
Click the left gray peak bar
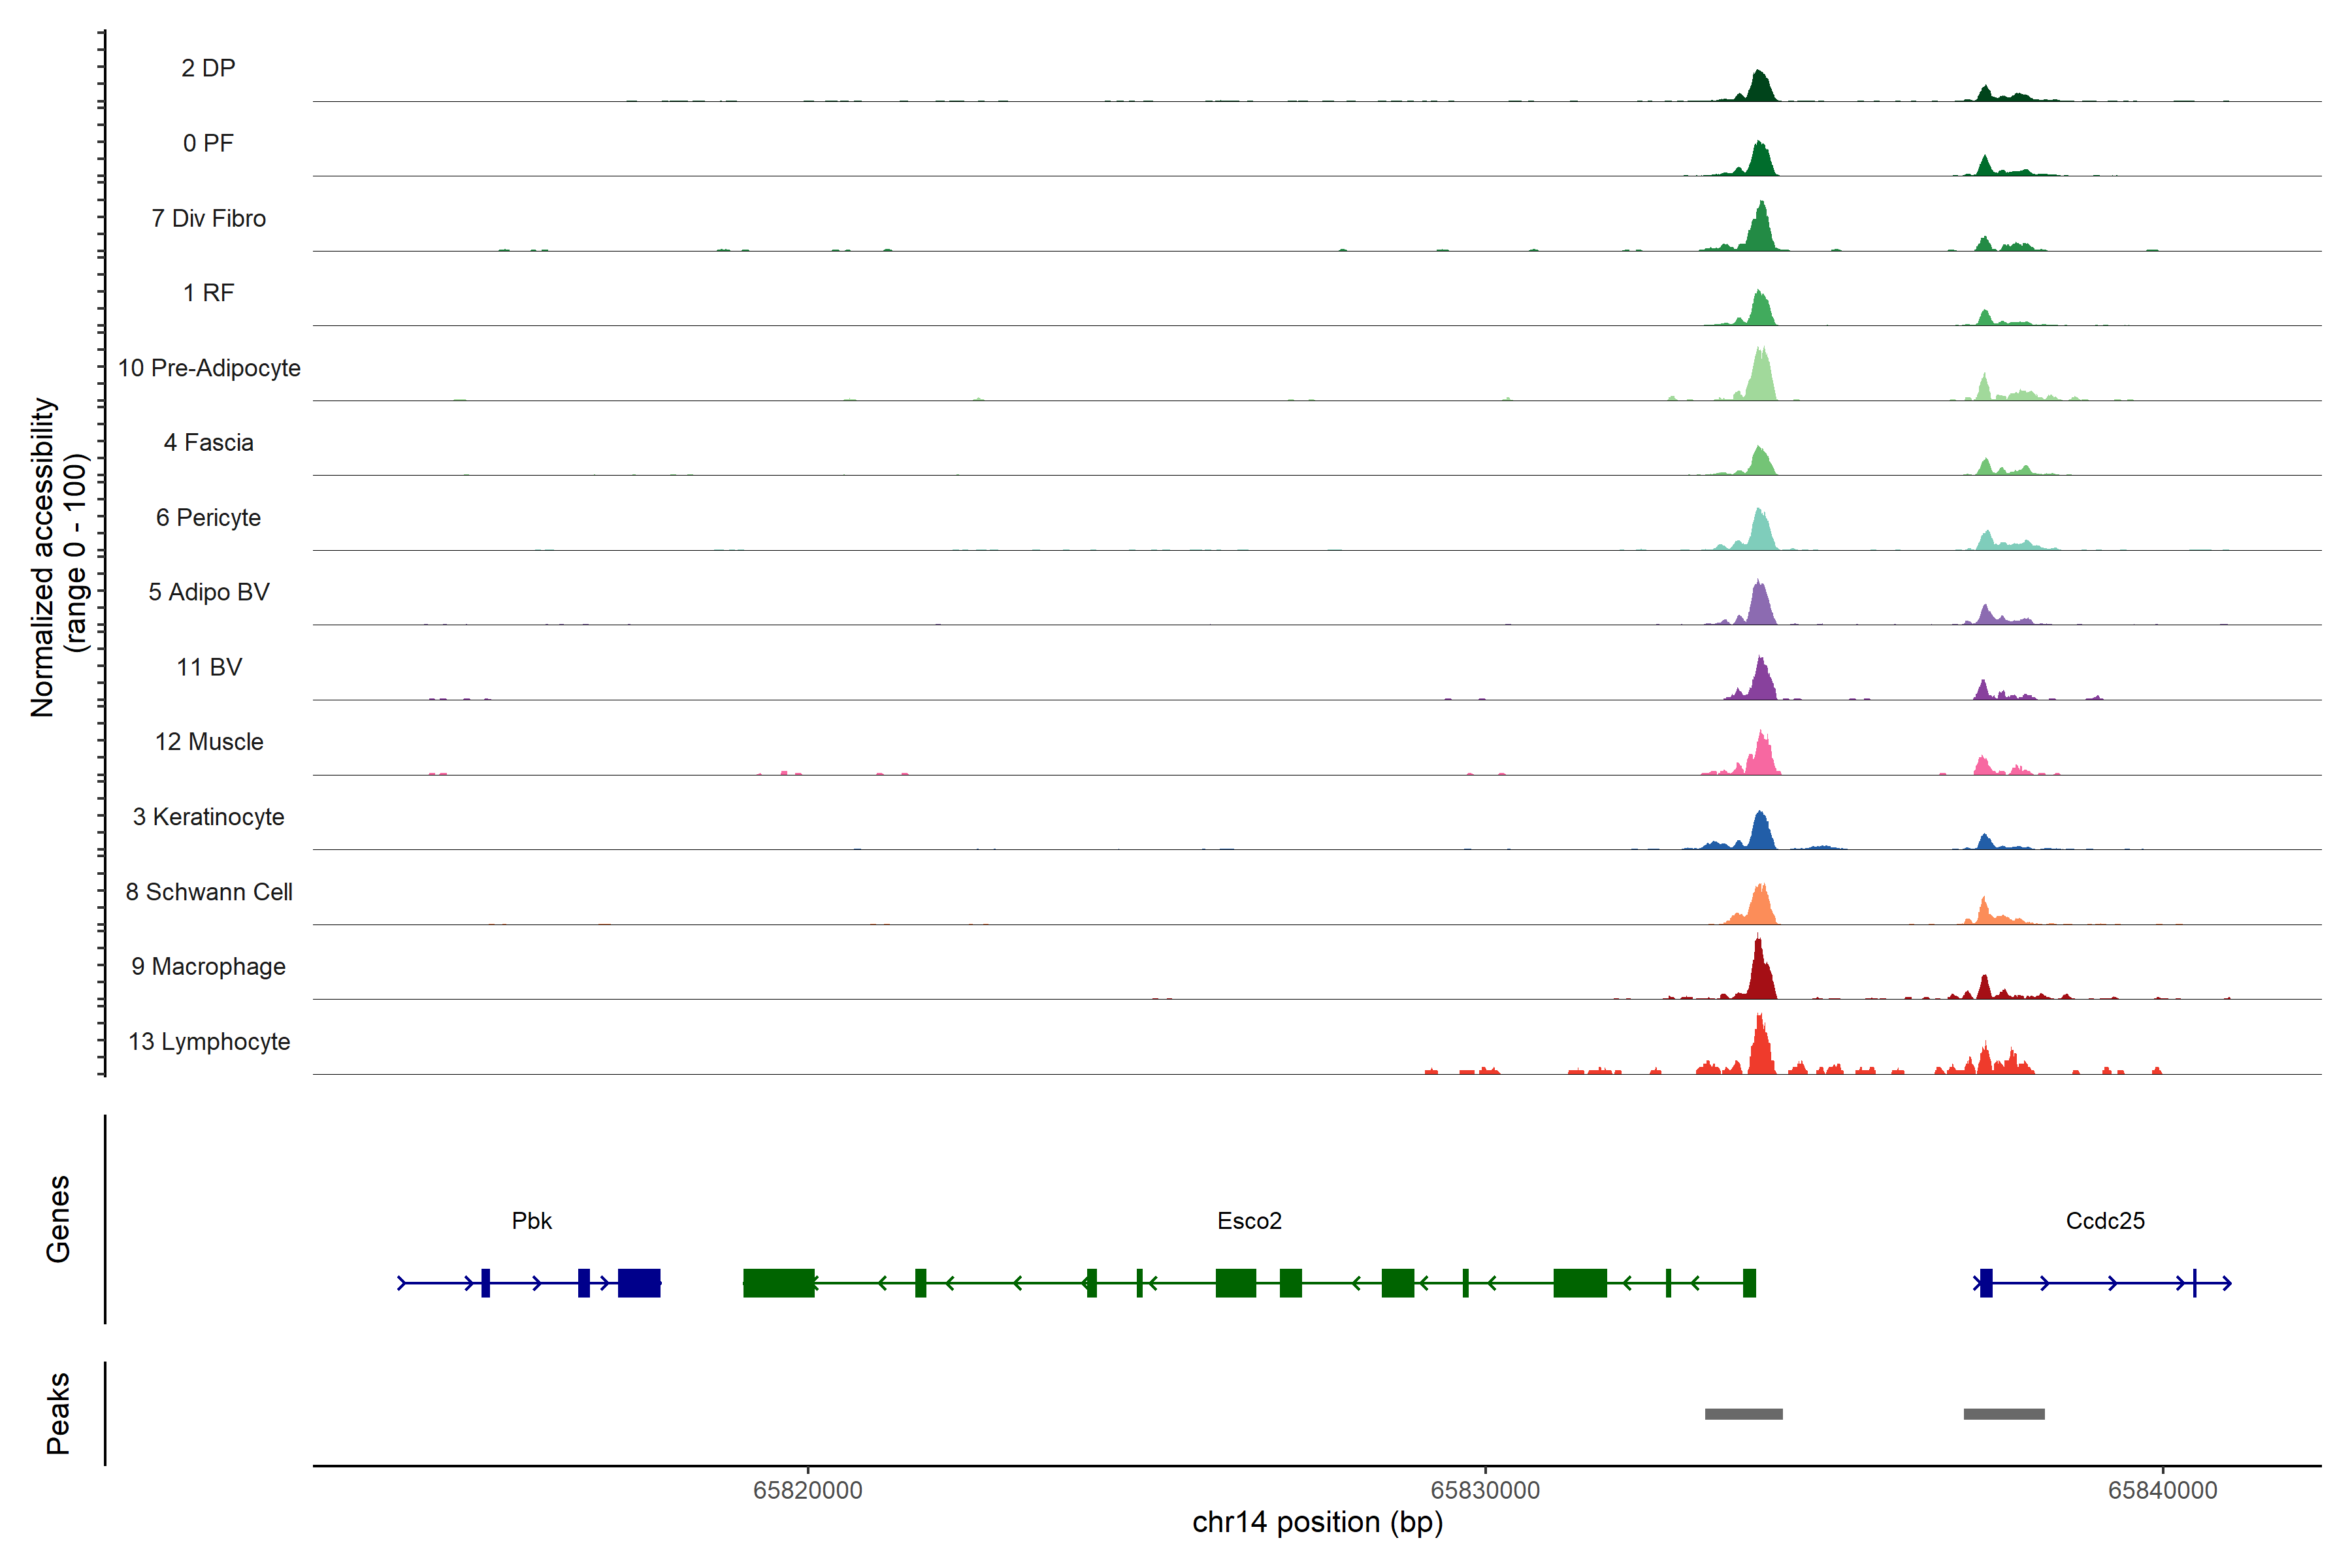click(x=1743, y=1414)
